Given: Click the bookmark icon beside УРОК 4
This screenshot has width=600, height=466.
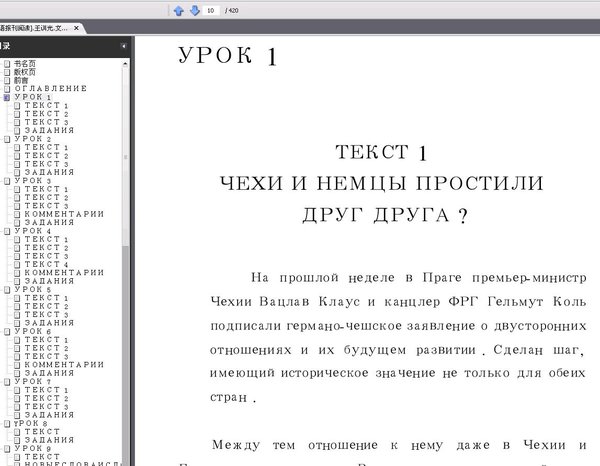Looking at the screenshot, I should point(6,231).
